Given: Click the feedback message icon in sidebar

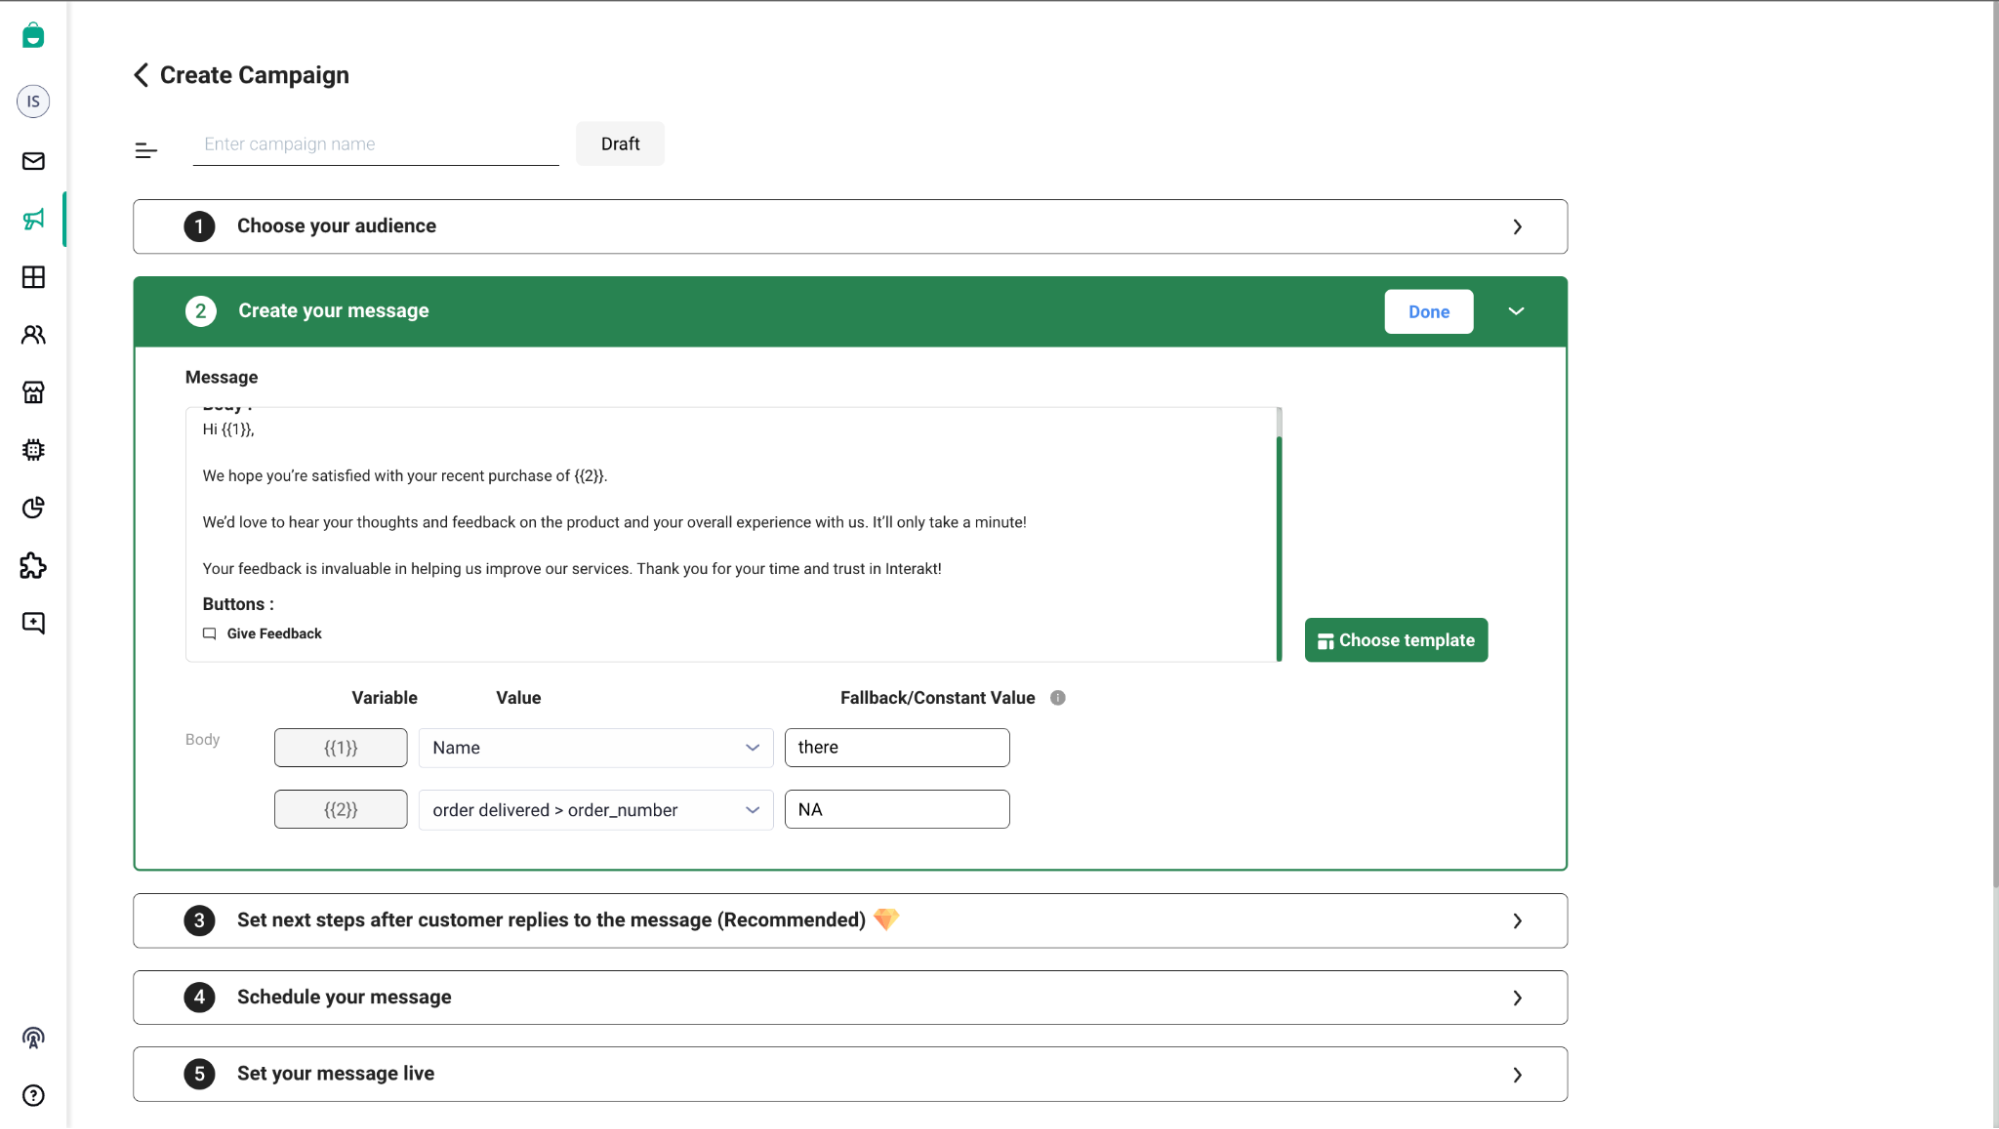Looking at the screenshot, I should pyautogui.click(x=33, y=622).
